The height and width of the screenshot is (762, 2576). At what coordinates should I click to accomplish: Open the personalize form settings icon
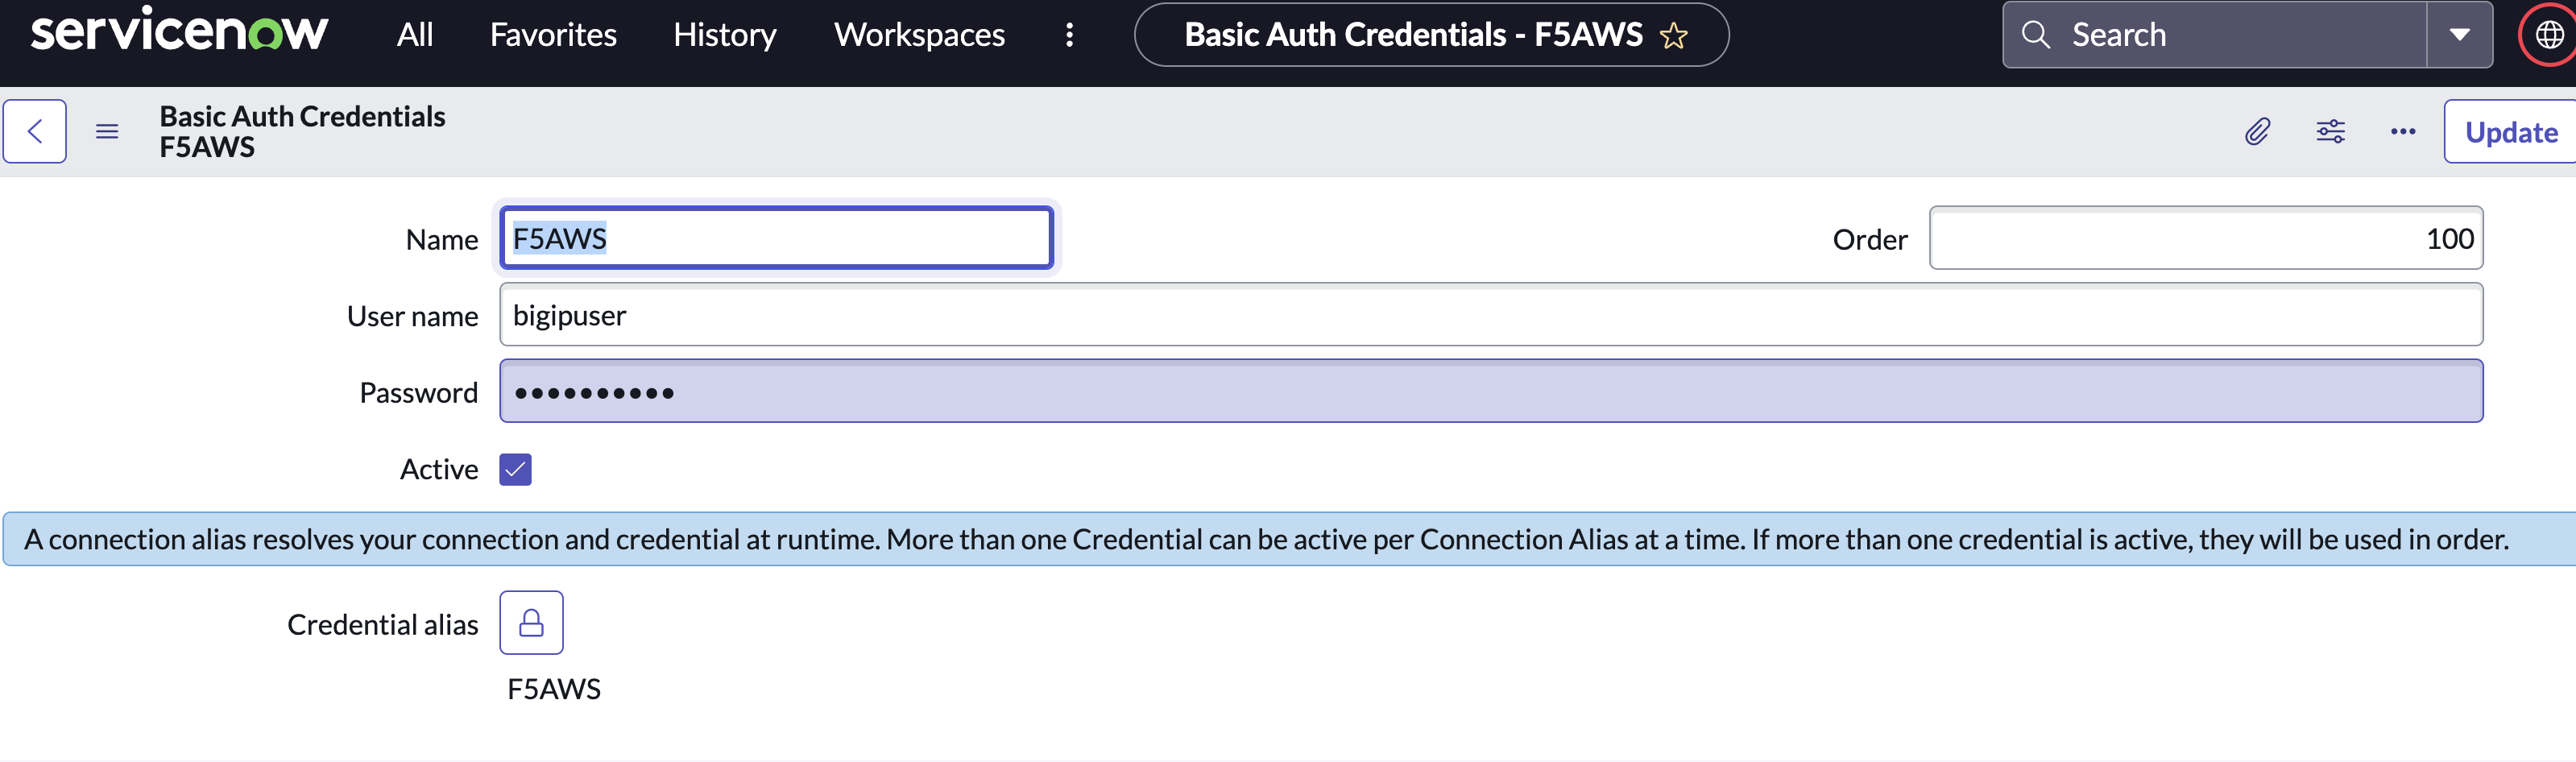click(x=2330, y=131)
